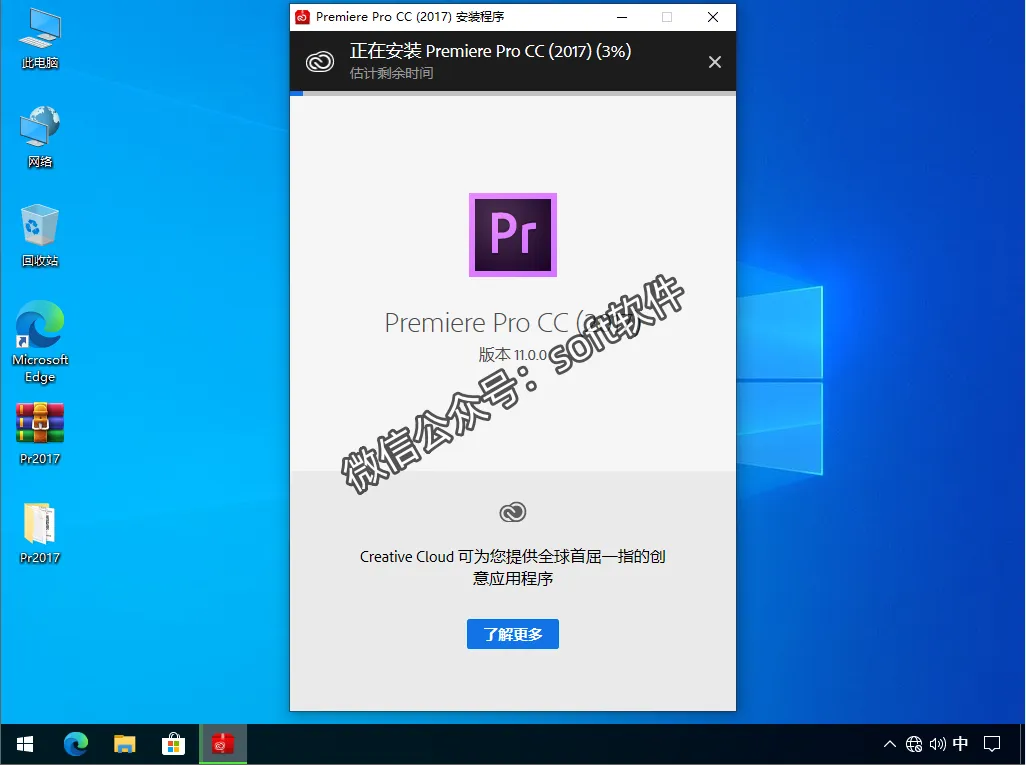This screenshot has height=765, width=1026.
Task: Click the Adobe installer taskbar icon
Action: pos(223,744)
